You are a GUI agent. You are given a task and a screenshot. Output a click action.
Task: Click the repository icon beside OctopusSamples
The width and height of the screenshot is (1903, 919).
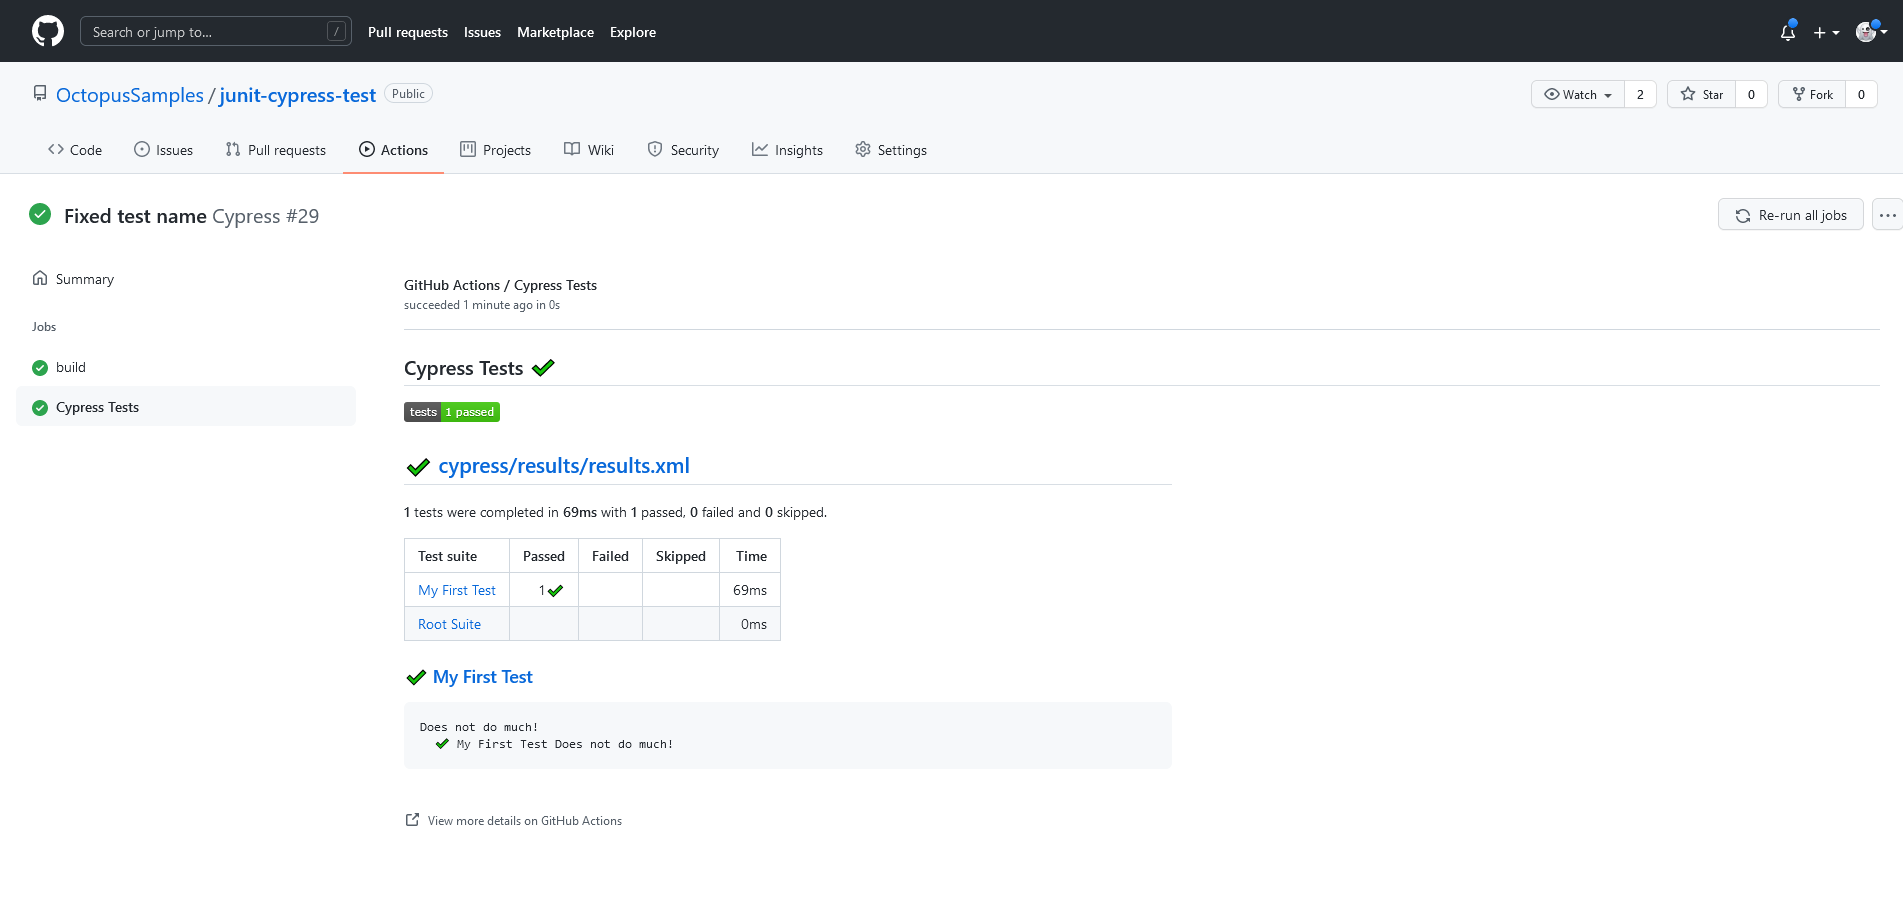coord(40,93)
